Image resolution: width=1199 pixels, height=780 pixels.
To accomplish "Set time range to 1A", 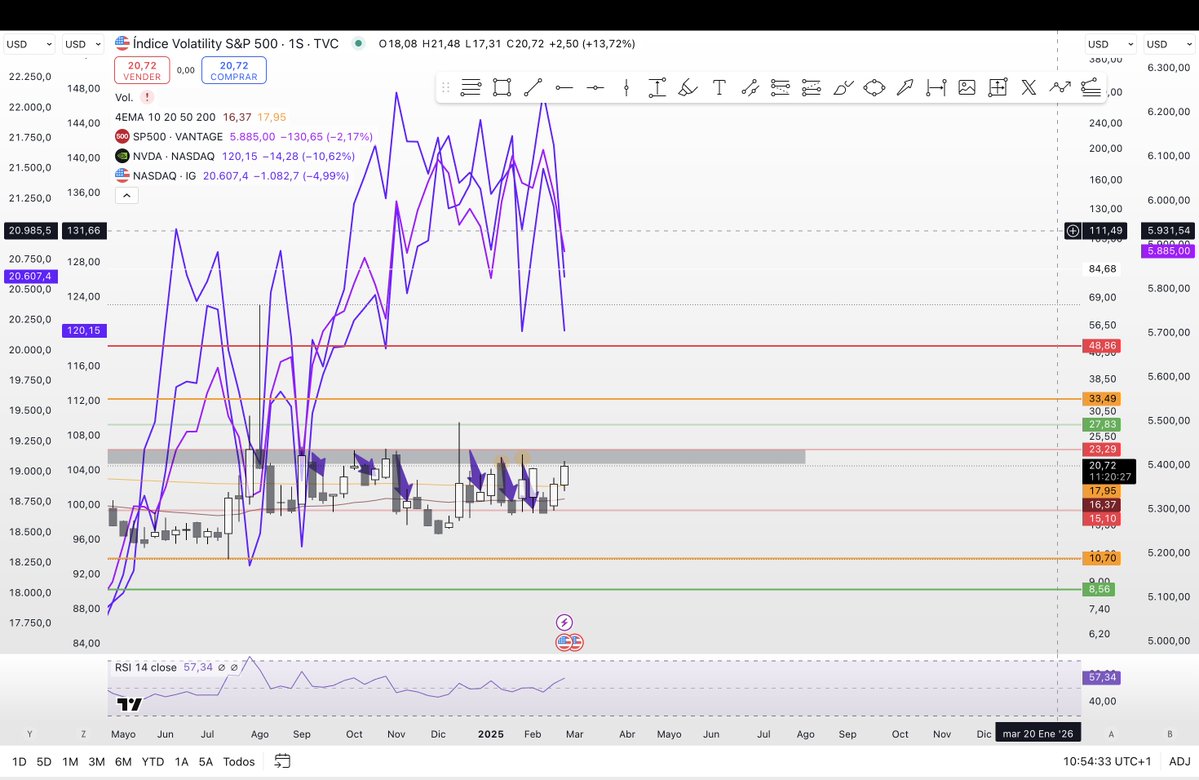I will (181, 762).
